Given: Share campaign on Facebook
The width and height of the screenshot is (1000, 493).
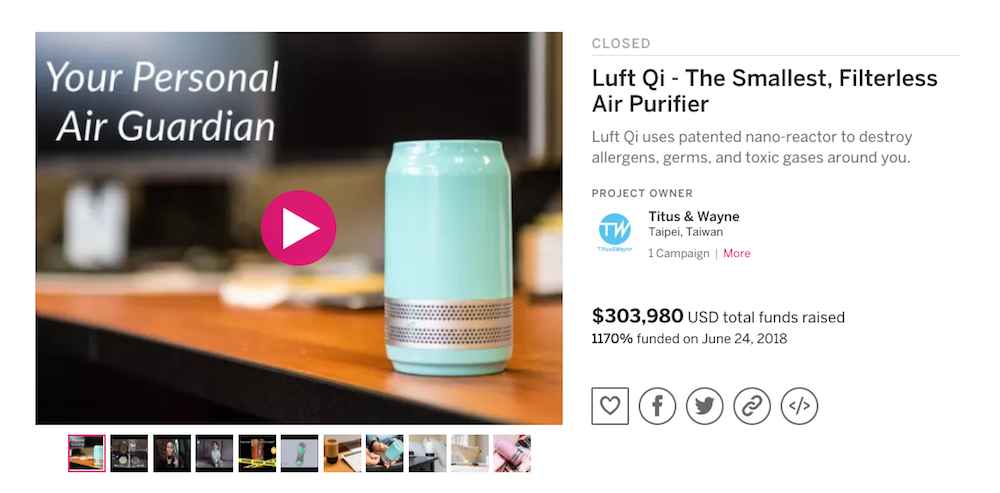Looking at the screenshot, I should click(x=657, y=406).
